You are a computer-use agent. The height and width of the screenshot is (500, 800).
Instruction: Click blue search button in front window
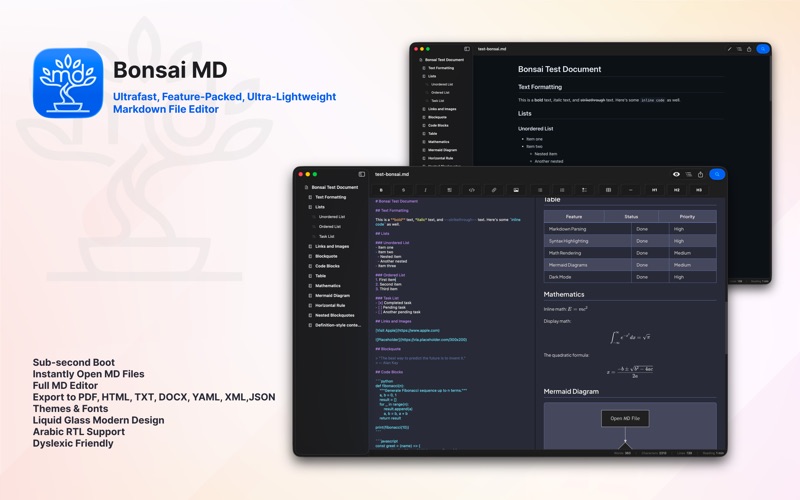717,174
